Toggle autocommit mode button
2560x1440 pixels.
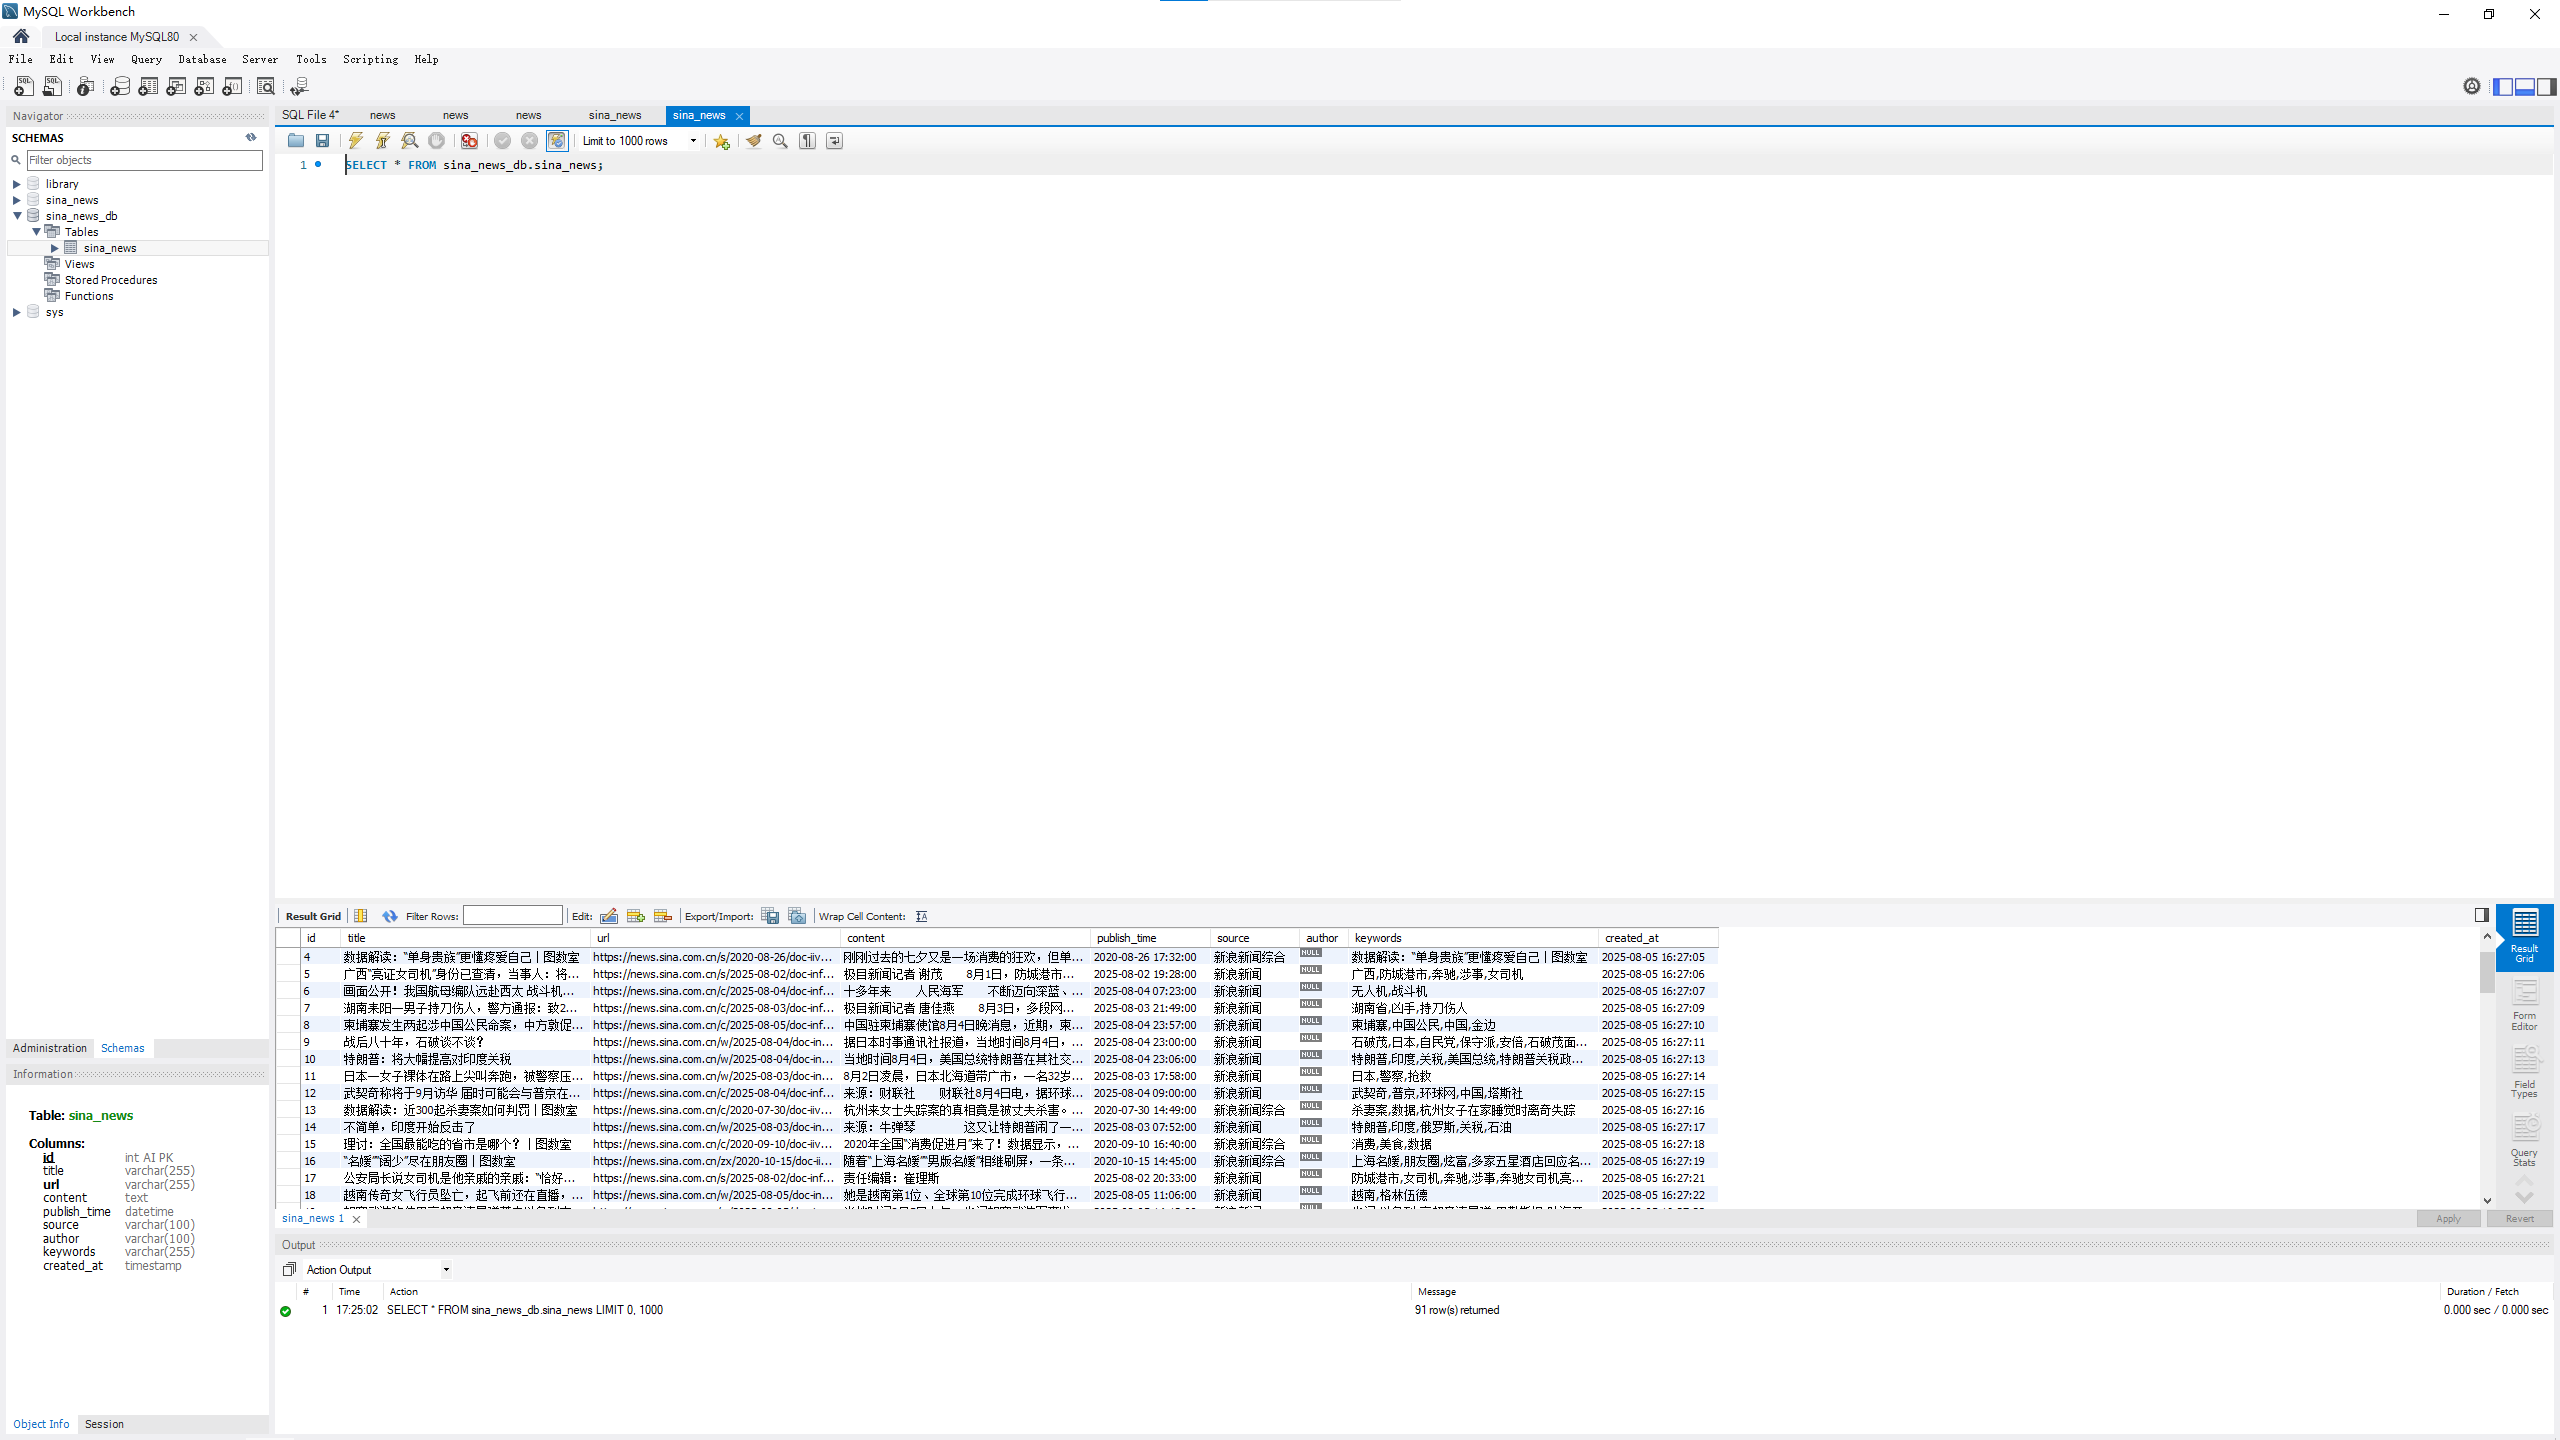pyautogui.click(x=557, y=141)
